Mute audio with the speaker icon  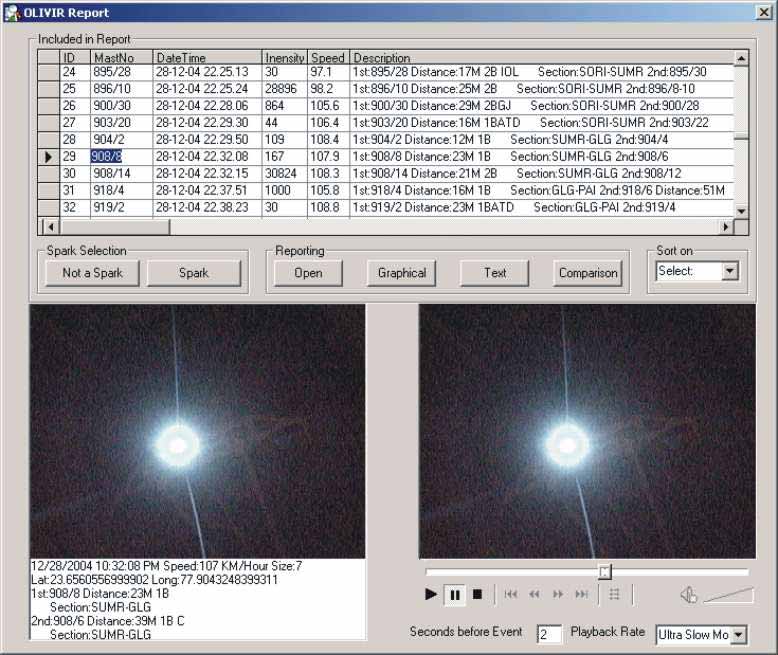pyautogui.click(x=688, y=595)
